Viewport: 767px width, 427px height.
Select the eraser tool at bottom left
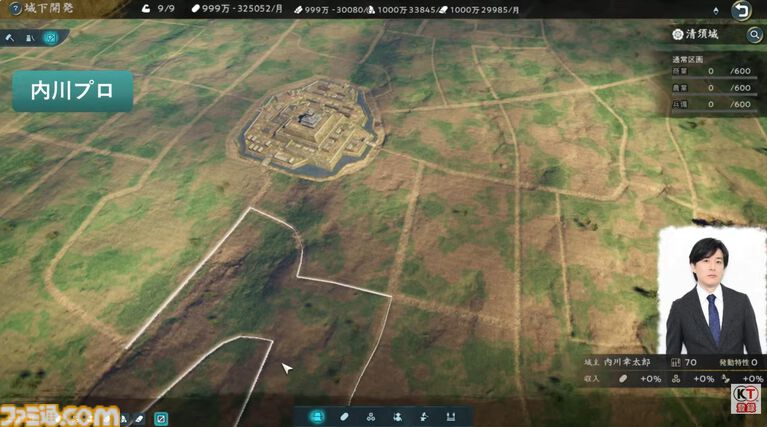pos(139,419)
